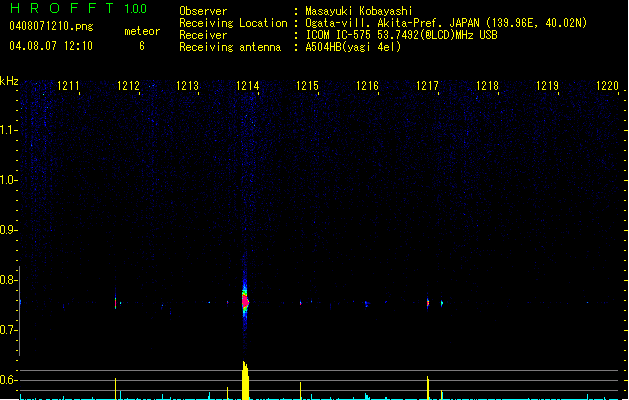The width and height of the screenshot is (629, 400).
Task: Click the 'Receiving antenna' field label
Action: pos(230,47)
